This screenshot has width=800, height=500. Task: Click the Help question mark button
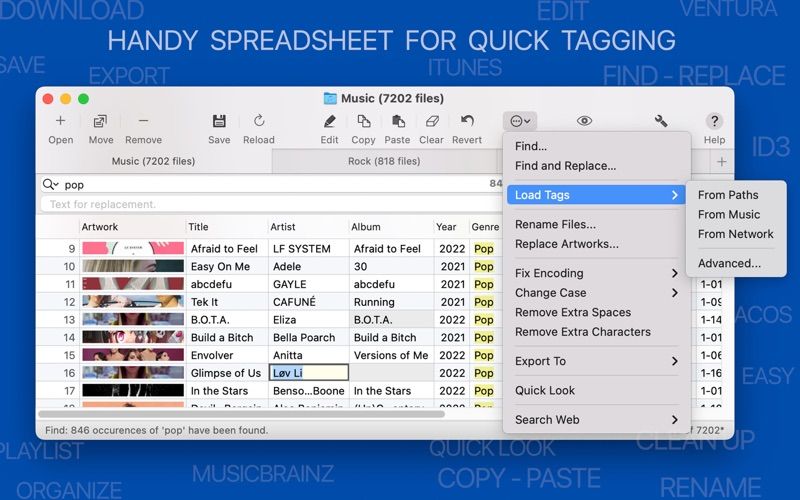(x=714, y=121)
